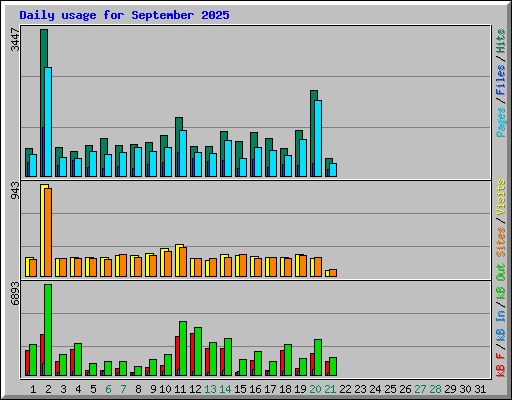The image size is (512, 400).
Task: Click the 'kB Out' legend label
Action: (x=501, y=282)
